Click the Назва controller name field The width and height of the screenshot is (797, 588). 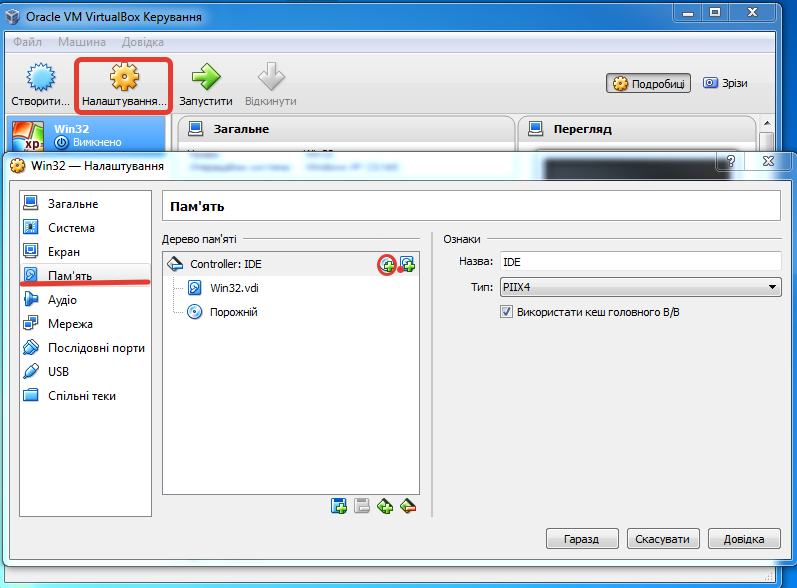click(640, 262)
